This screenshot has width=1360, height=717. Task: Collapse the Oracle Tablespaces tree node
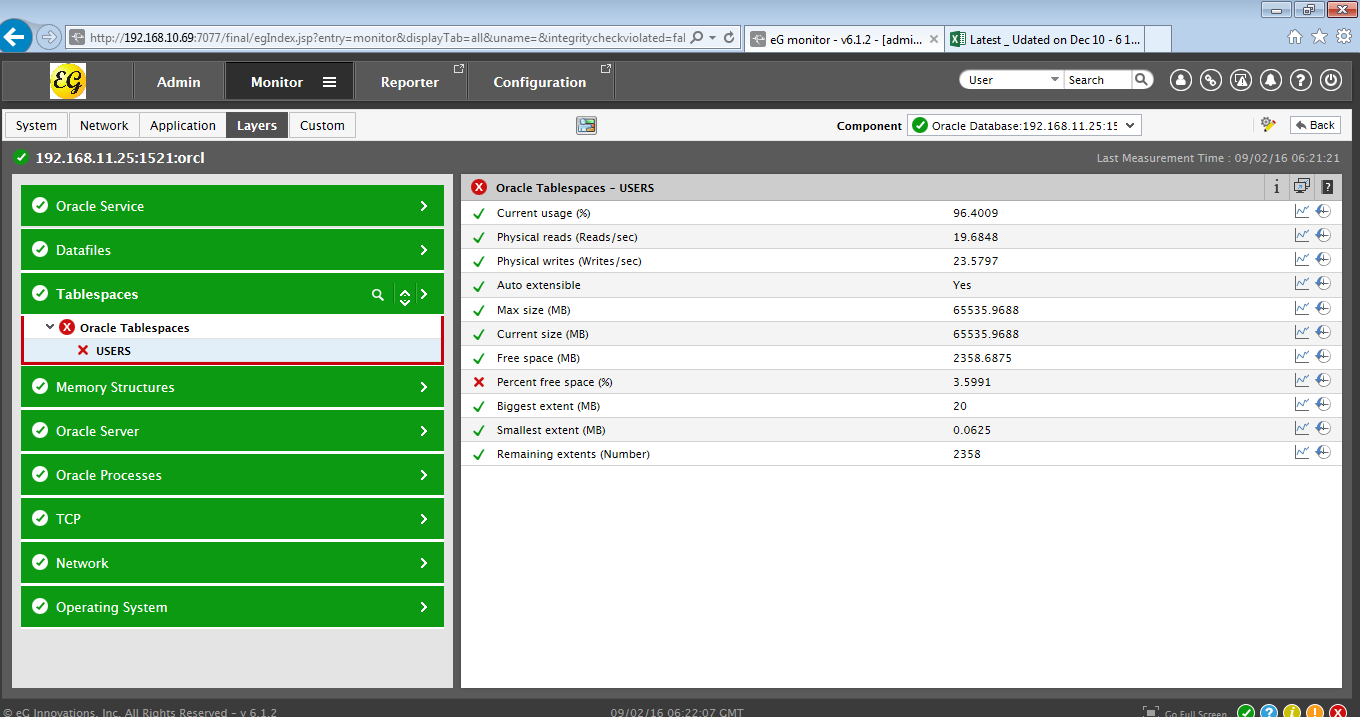(50, 327)
